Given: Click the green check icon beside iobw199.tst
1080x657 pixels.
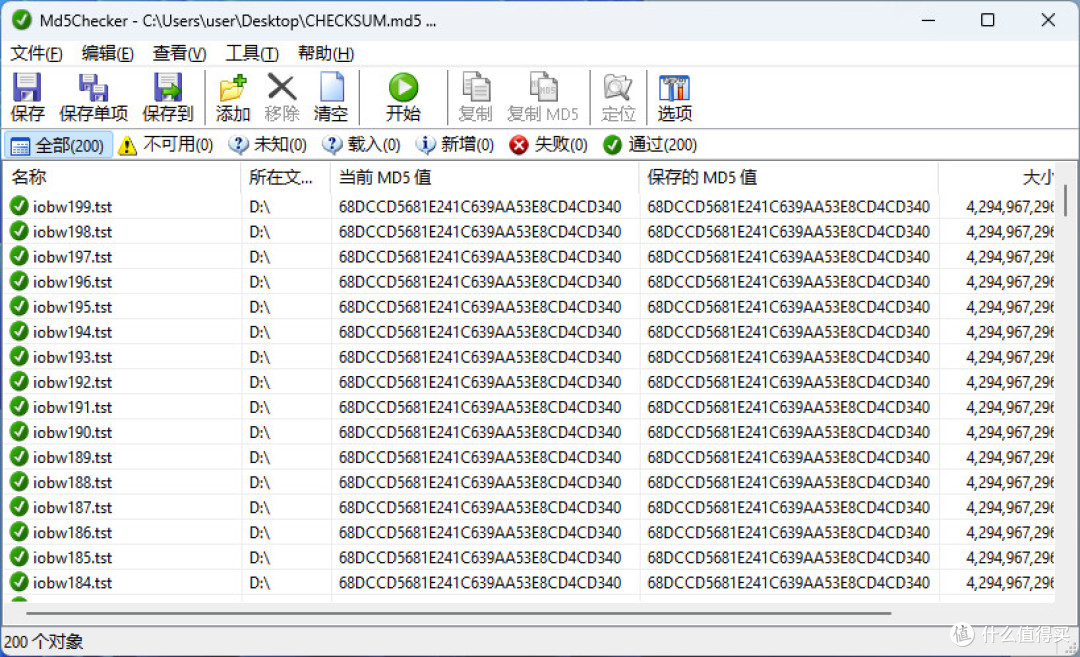Looking at the screenshot, I should (19, 206).
